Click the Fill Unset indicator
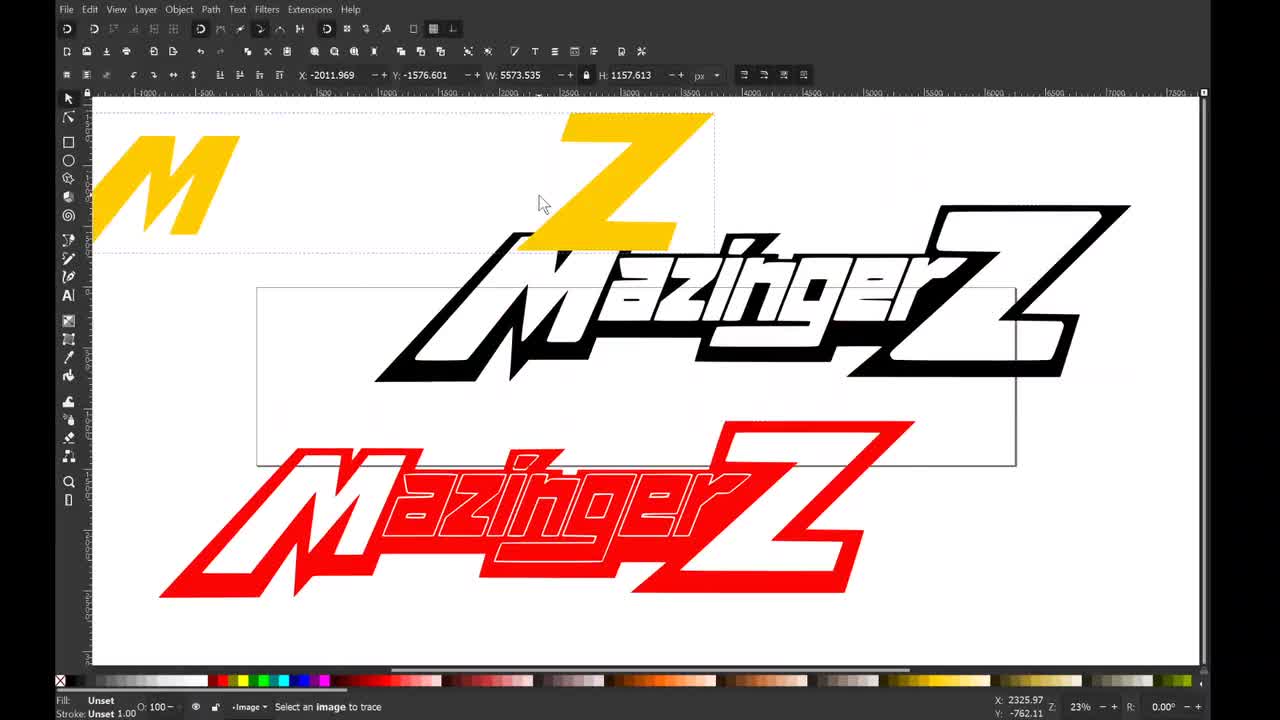Viewport: 1280px width, 720px height. 101,701
